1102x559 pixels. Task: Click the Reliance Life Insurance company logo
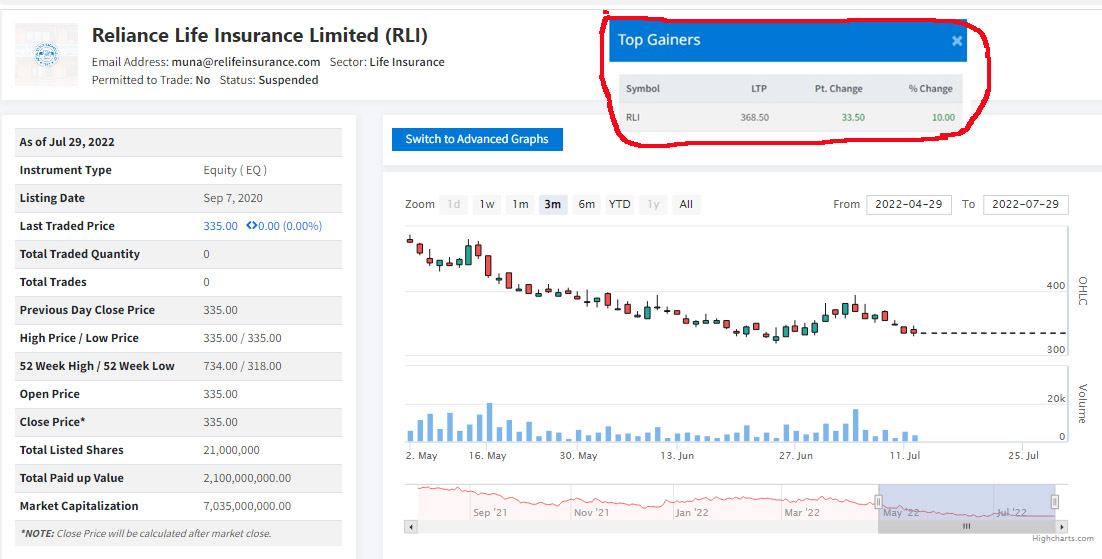point(46,55)
